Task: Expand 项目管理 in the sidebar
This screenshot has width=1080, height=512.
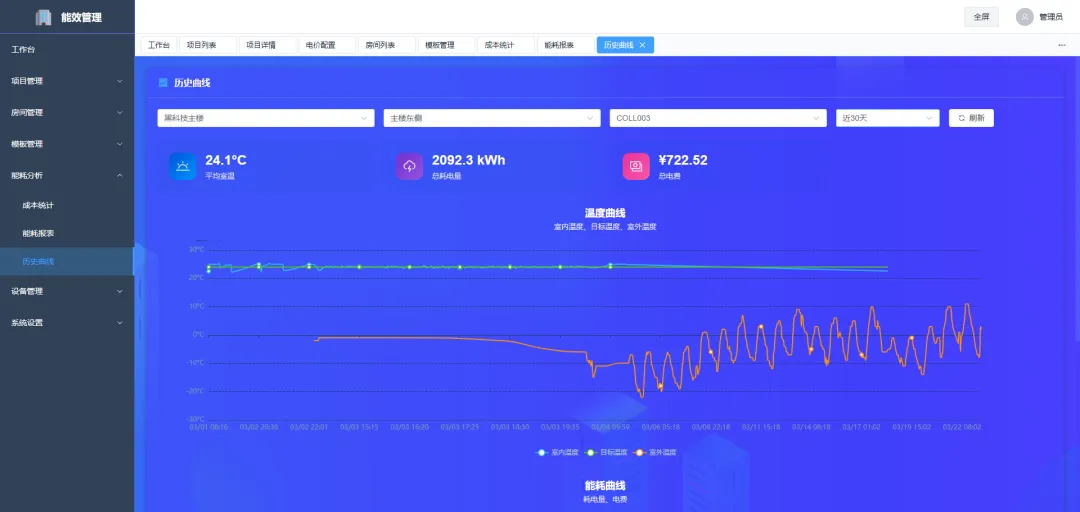Action: [67, 81]
